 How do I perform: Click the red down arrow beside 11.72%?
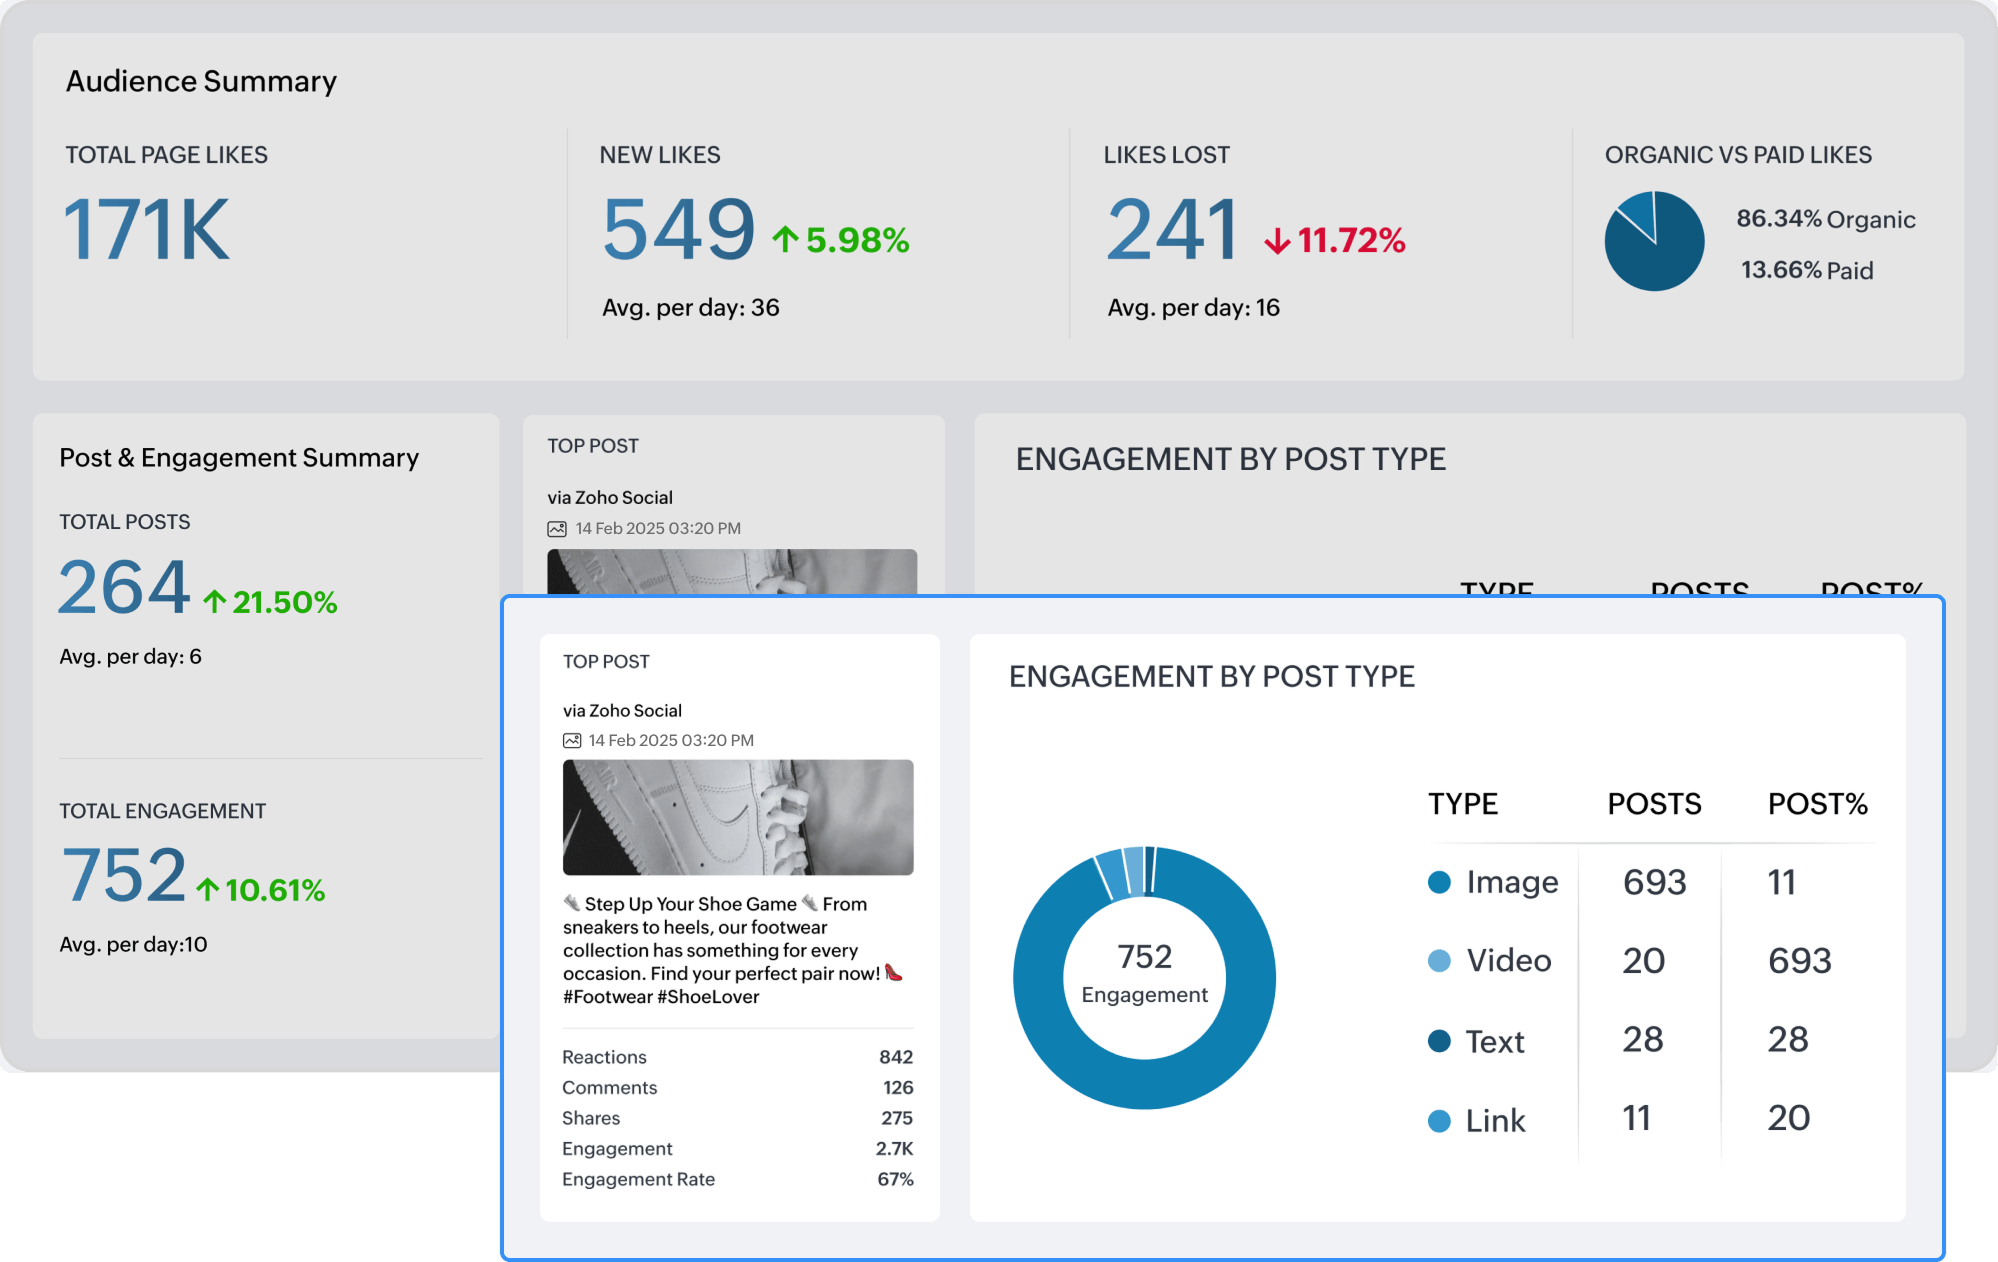pos(1277,241)
